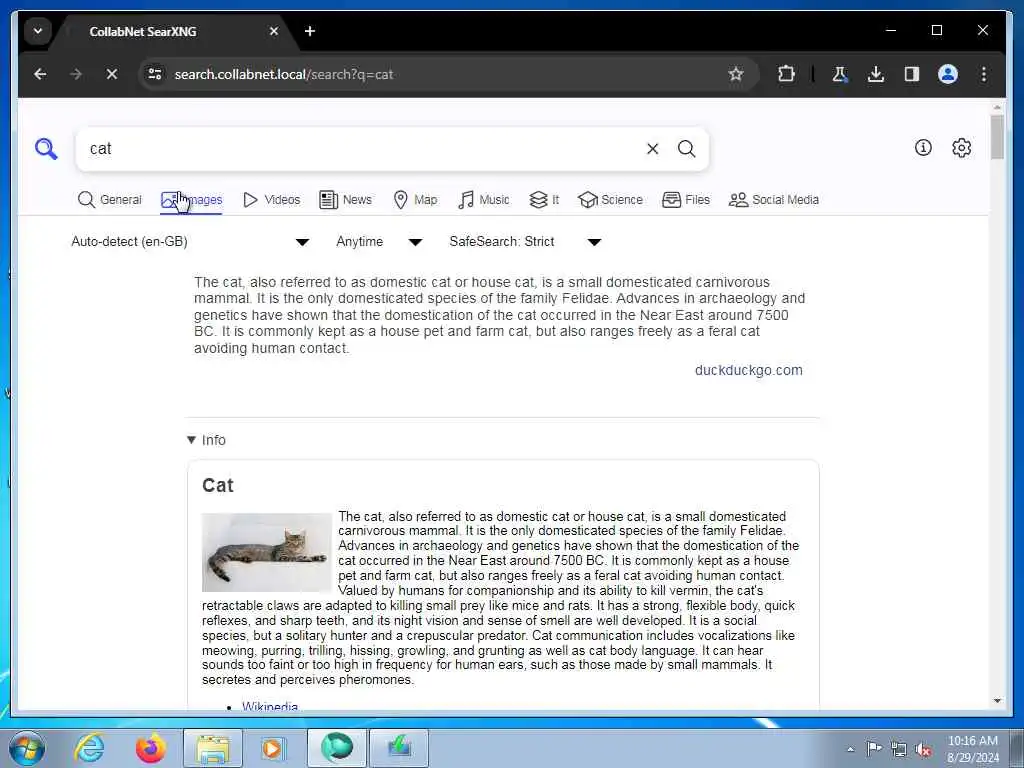Switch to the Files category
The image size is (1024, 768).
(x=686, y=200)
